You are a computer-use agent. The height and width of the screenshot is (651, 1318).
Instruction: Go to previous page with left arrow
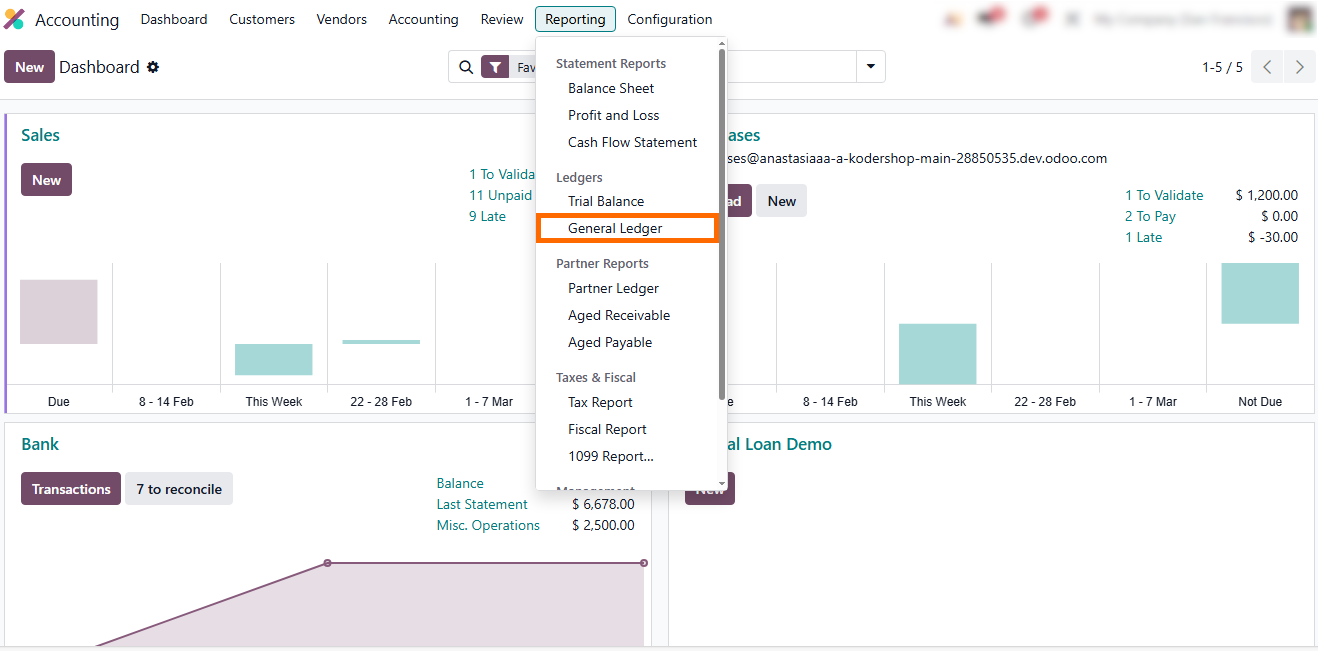[x=1267, y=67]
